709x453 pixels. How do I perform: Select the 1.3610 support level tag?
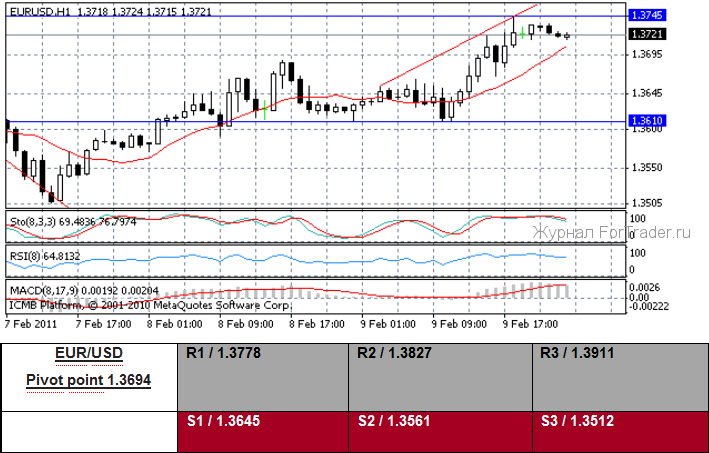[647, 121]
